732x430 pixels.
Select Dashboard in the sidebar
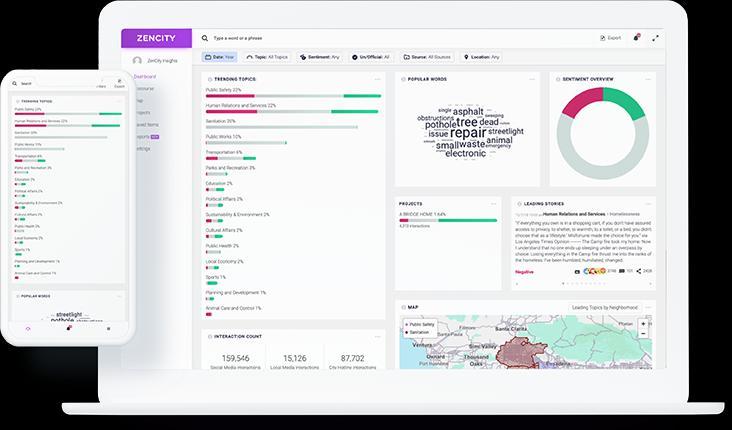pos(144,76)
